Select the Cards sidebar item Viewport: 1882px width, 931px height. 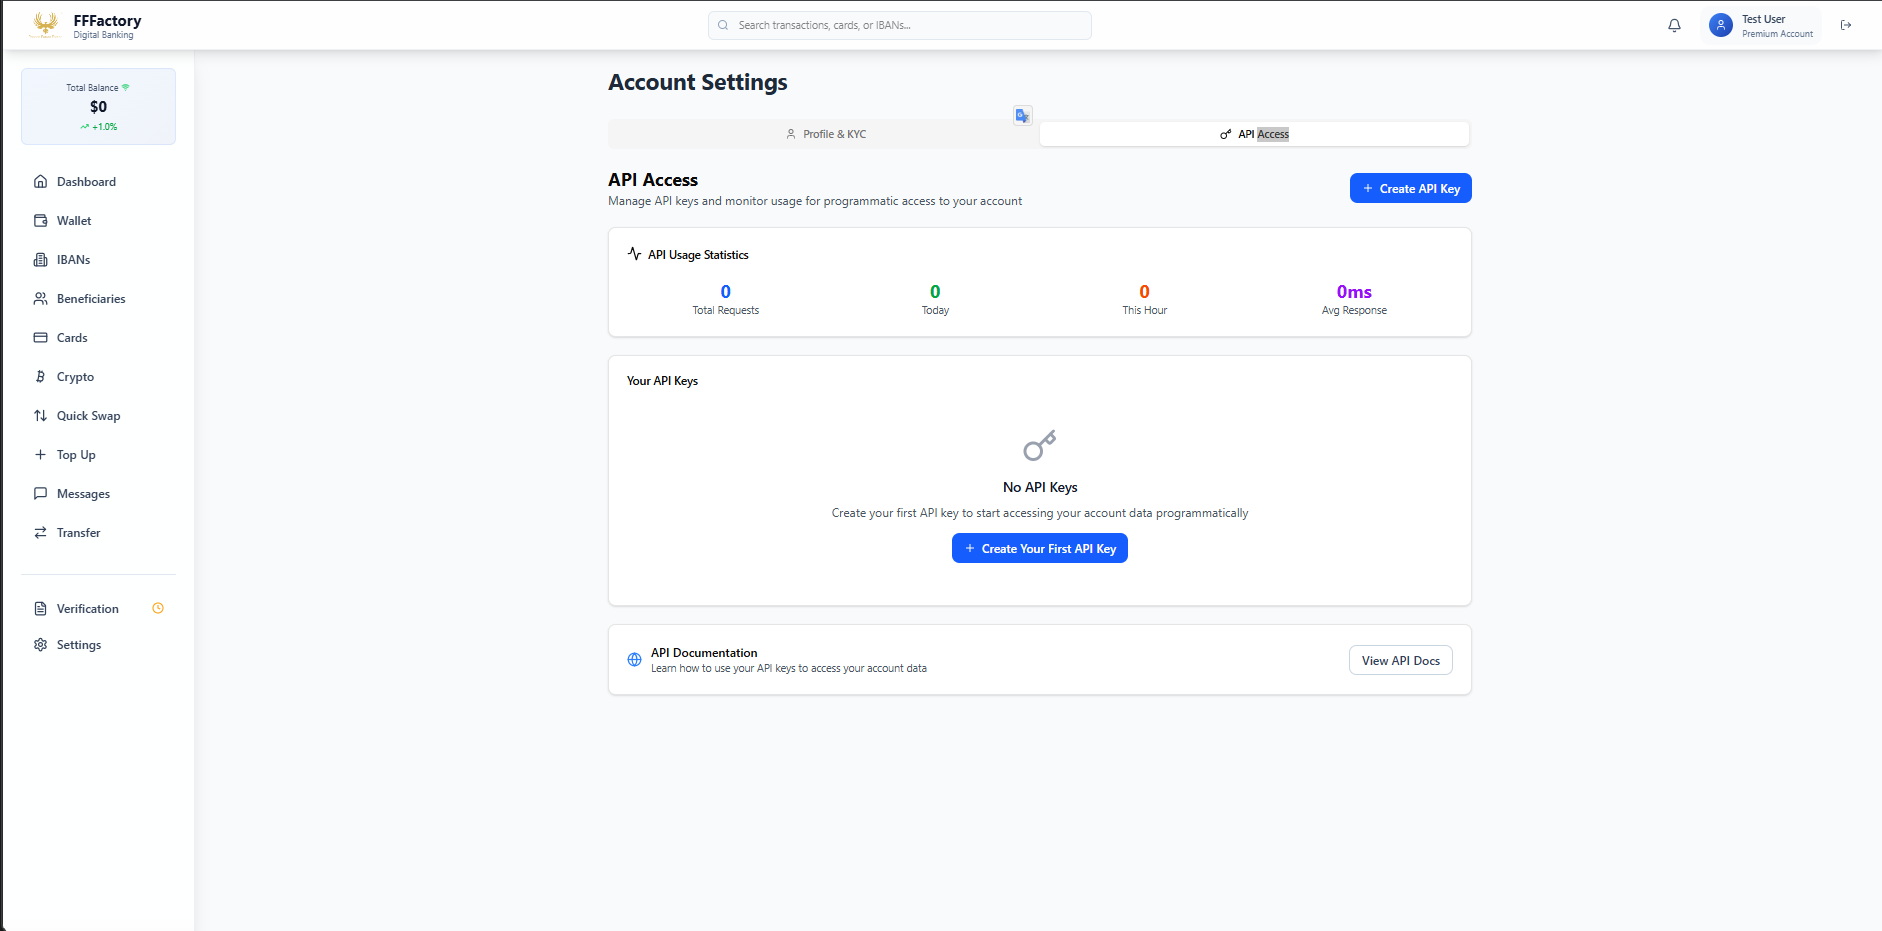72,338
